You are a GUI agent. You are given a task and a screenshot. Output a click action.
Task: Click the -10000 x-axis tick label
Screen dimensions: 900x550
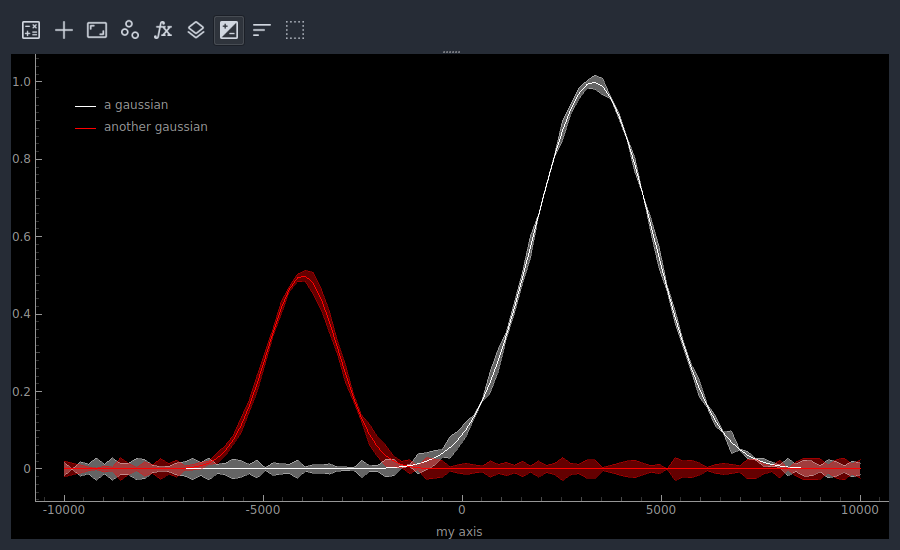[x=64, y=510]
